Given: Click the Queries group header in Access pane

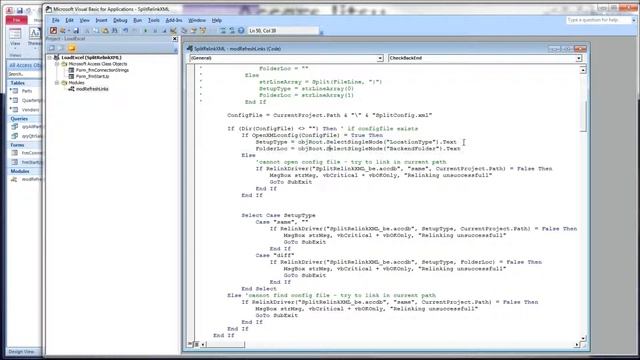Looking at the screenshot, I should [24, 119].
